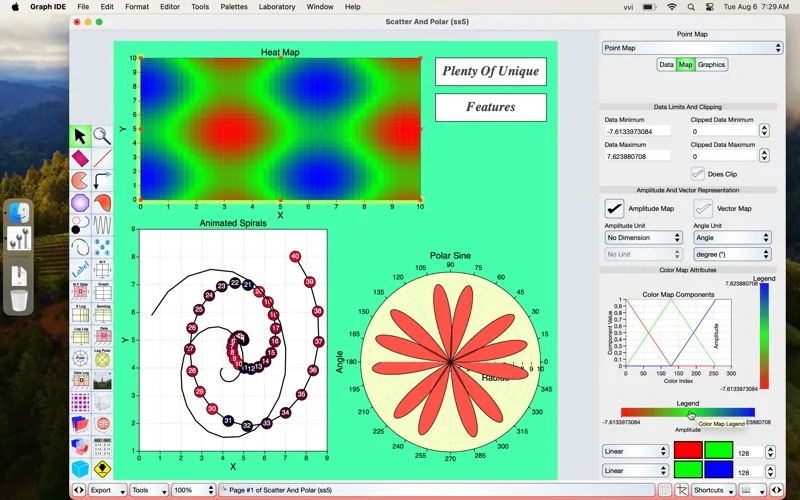Switch to the Graphics tab
The image size is (800, 500).
(x=711, y=65)
